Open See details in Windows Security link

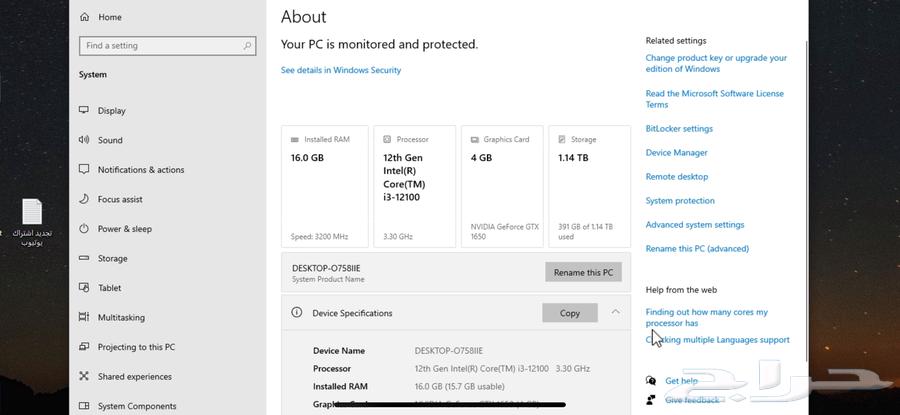coord(341,70)
